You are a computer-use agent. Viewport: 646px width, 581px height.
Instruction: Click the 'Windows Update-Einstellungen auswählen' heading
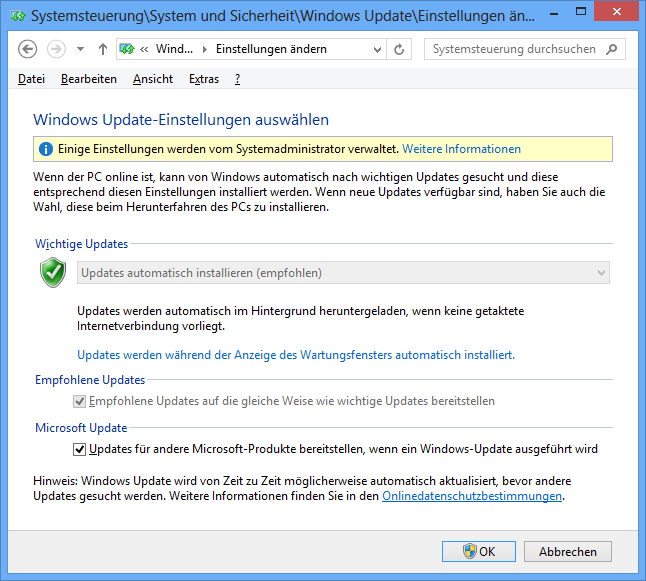click(x=181, y=119)
